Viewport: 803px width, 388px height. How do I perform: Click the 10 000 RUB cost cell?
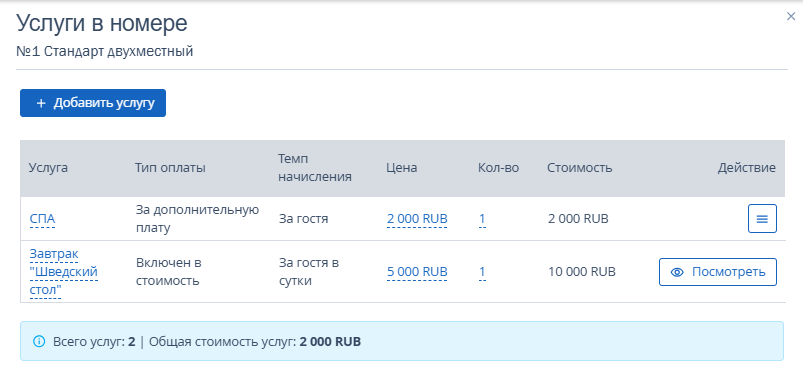point(582,272)
